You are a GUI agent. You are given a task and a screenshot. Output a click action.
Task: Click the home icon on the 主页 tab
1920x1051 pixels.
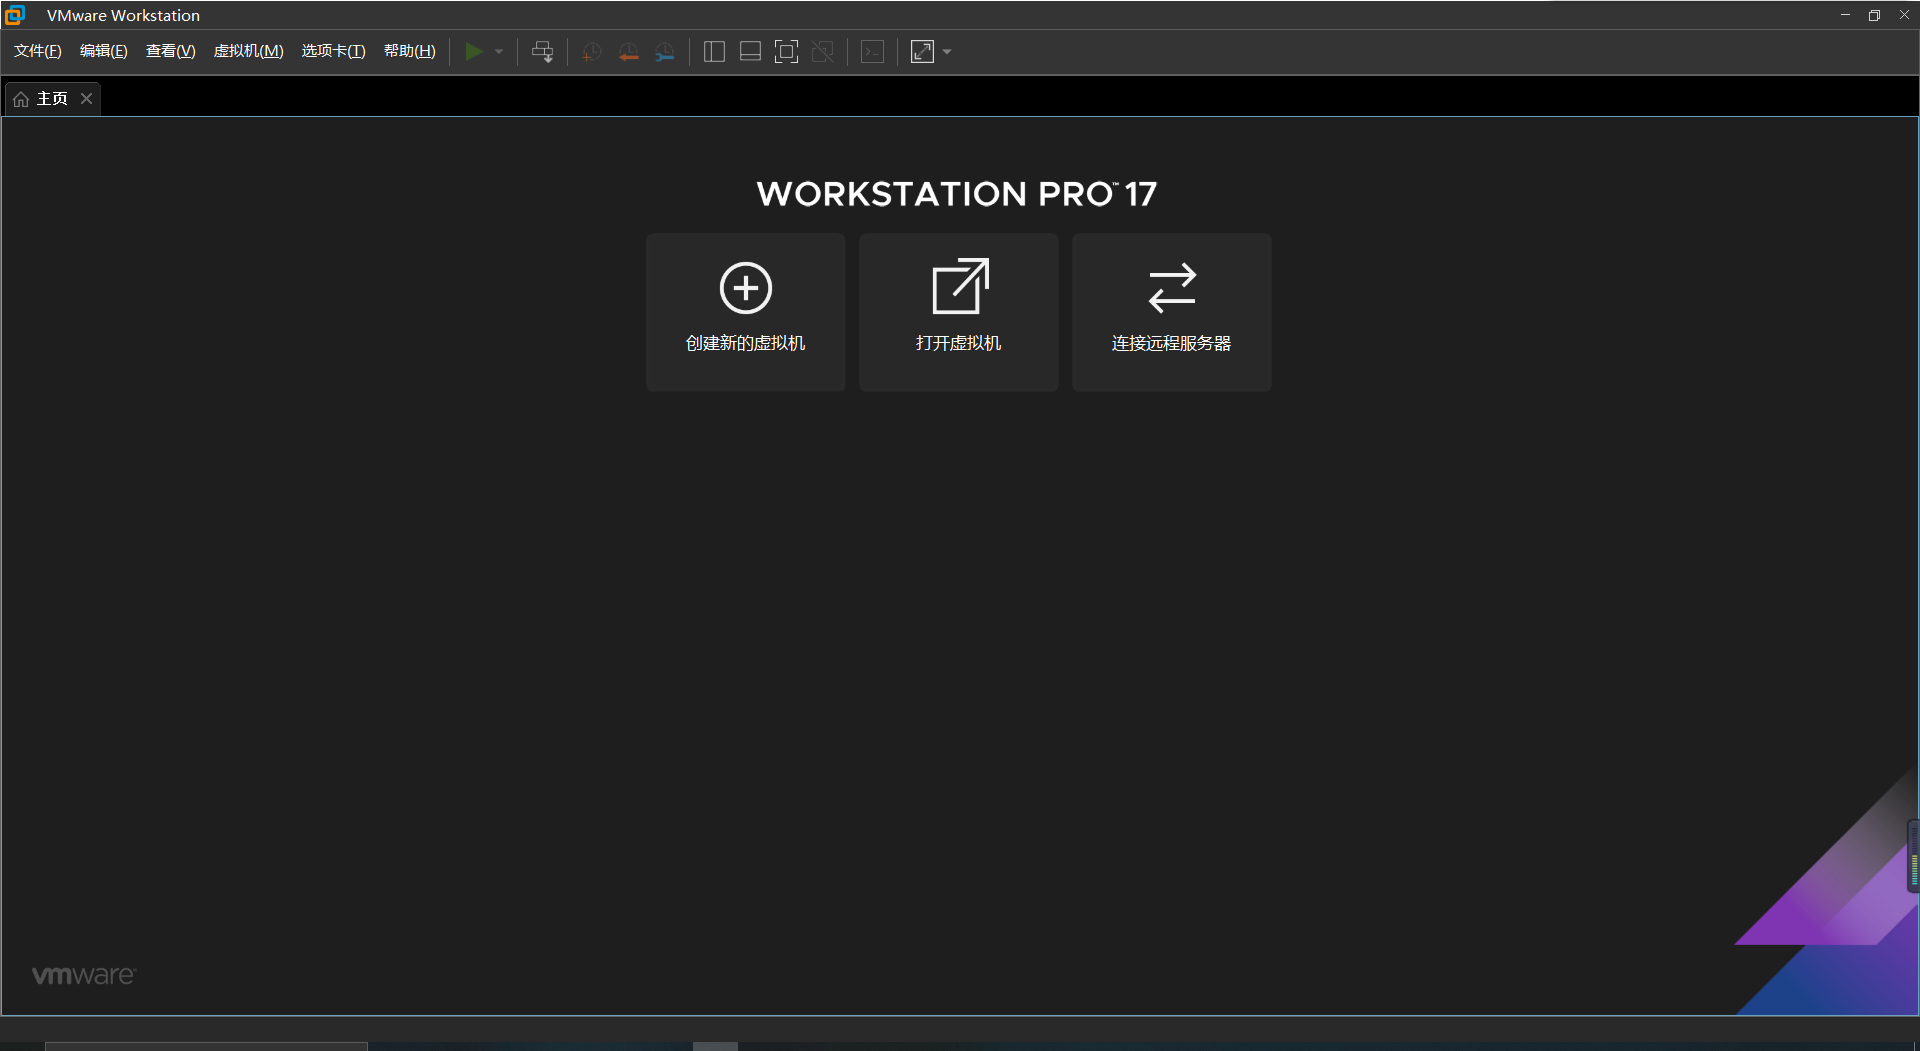pos(20,98)
